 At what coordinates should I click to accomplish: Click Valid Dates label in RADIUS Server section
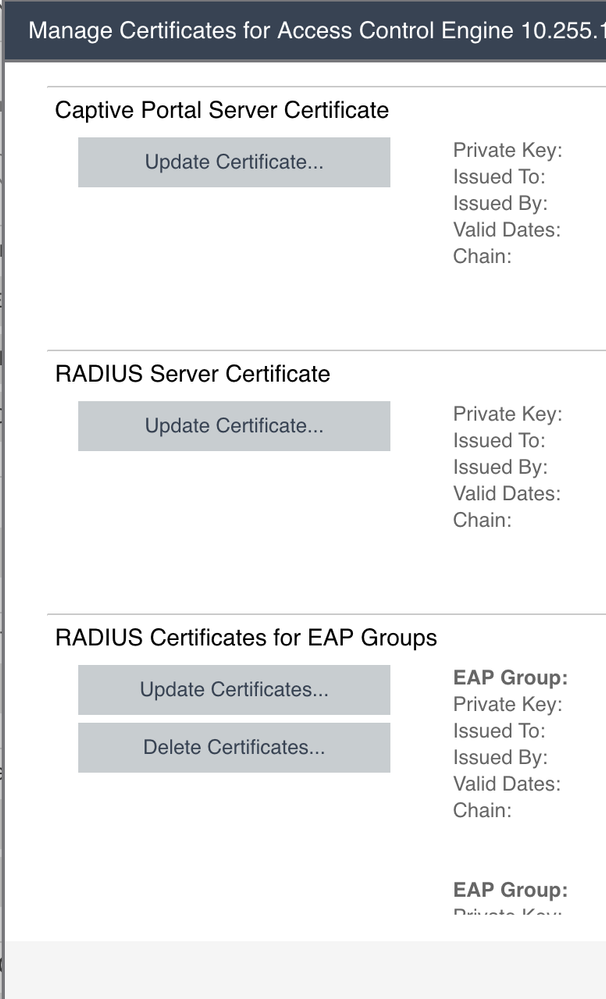506,493
